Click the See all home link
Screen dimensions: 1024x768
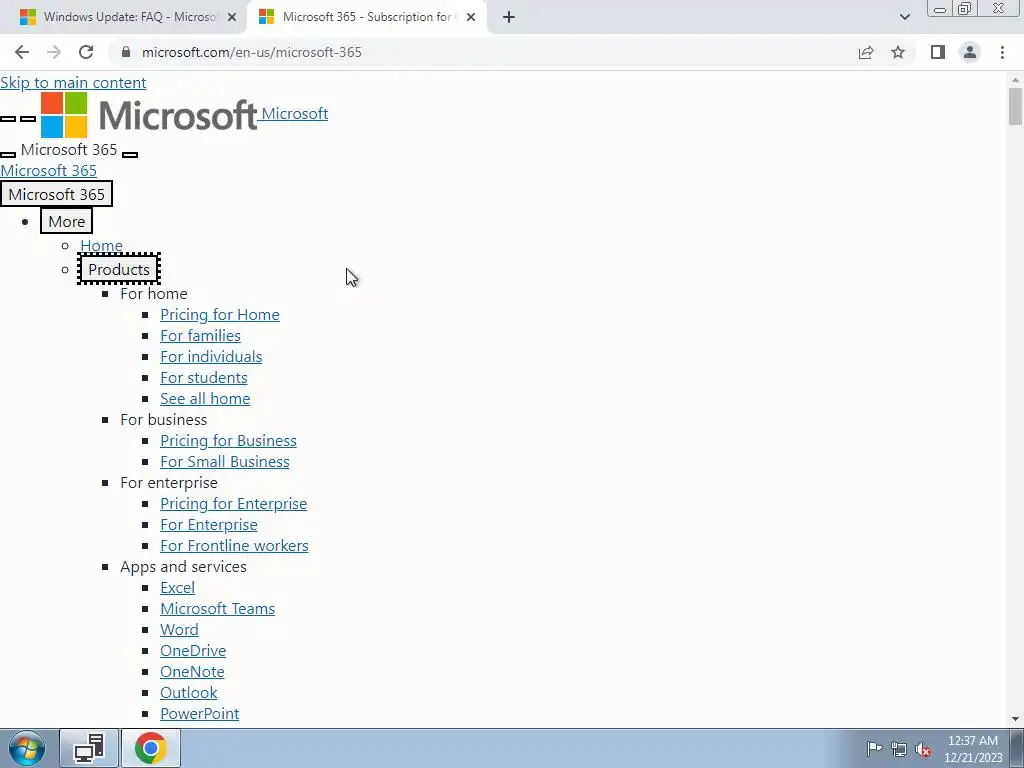[x=205, y=398]
